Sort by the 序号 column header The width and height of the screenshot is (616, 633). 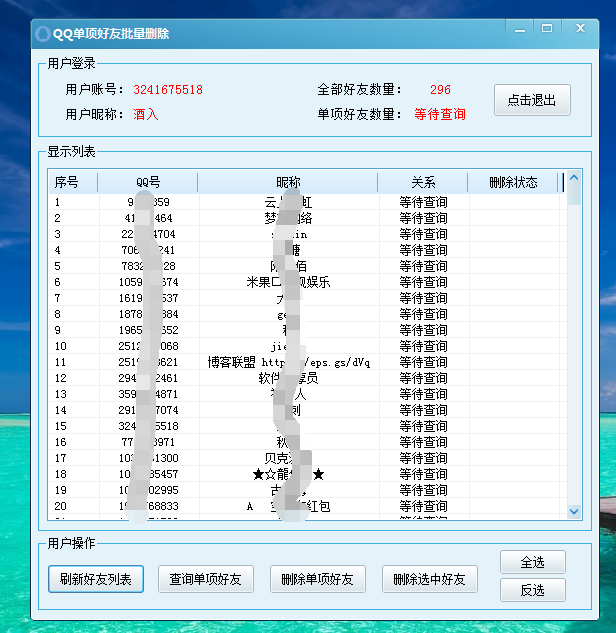(73, 182)
